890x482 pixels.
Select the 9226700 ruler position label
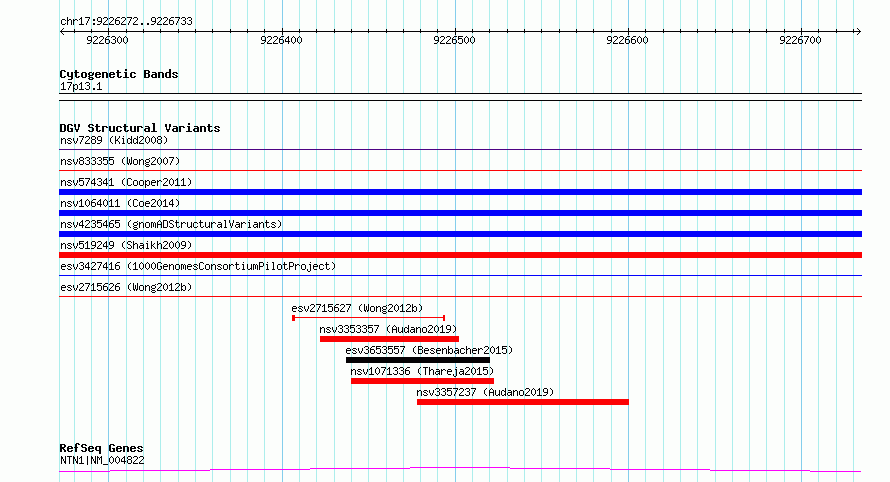click(800, 40)
